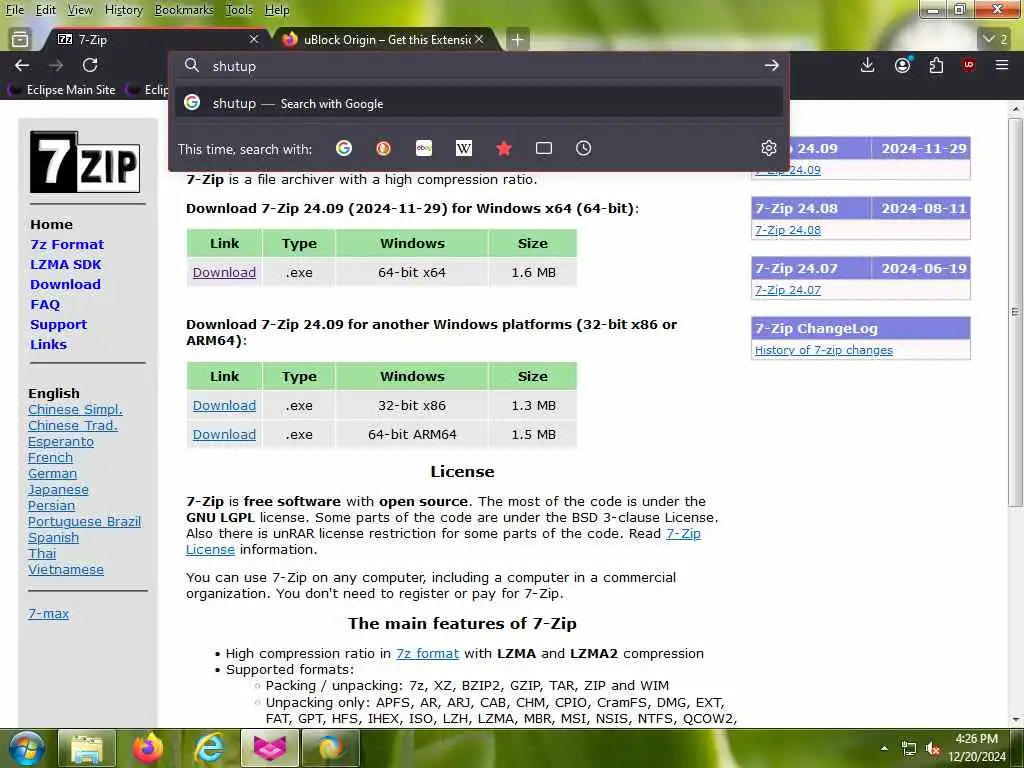Reload the current page
Screen dimensions: 1024x768
(x=90, y=65)
